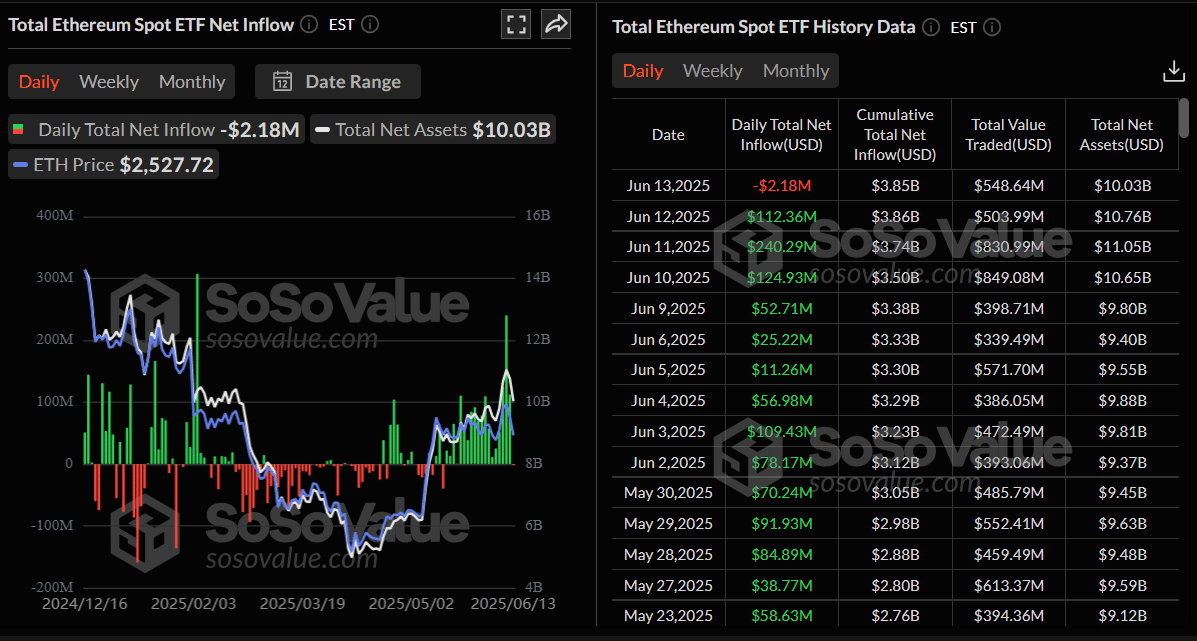Click Cumulative Total Net Inflow(USD) header
Viewport: 1197px width, 641px height.
pyautogui.click(x=895, y=135)
